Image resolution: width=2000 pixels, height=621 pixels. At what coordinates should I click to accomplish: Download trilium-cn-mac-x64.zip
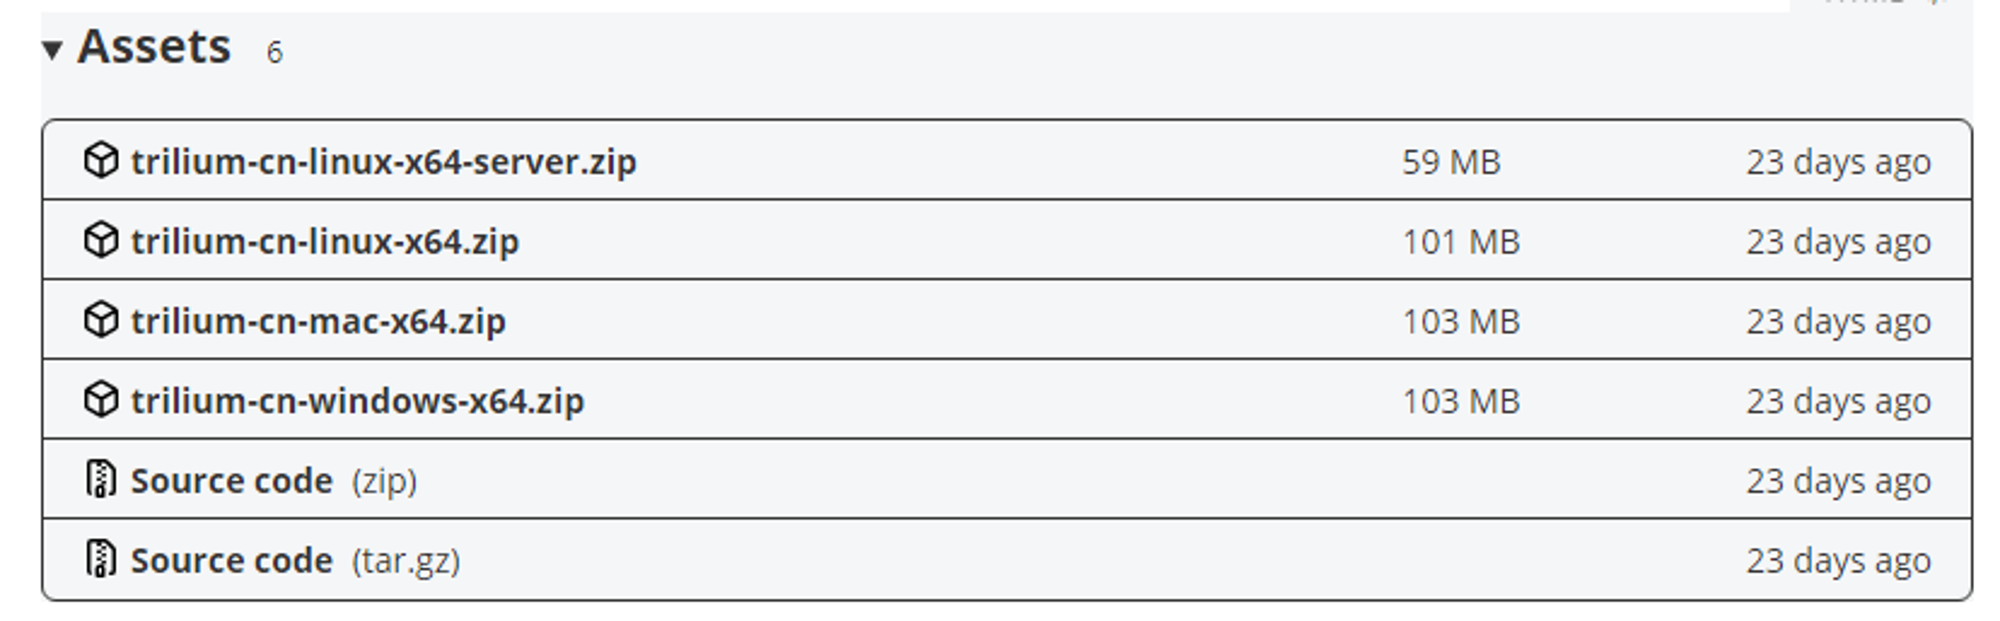tap(318, 321)
